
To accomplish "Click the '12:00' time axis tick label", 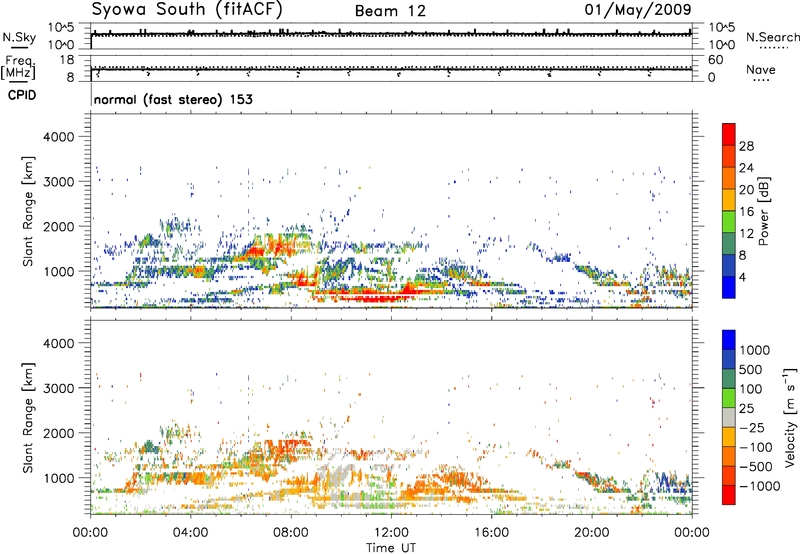I will click(x=391, y=533).
